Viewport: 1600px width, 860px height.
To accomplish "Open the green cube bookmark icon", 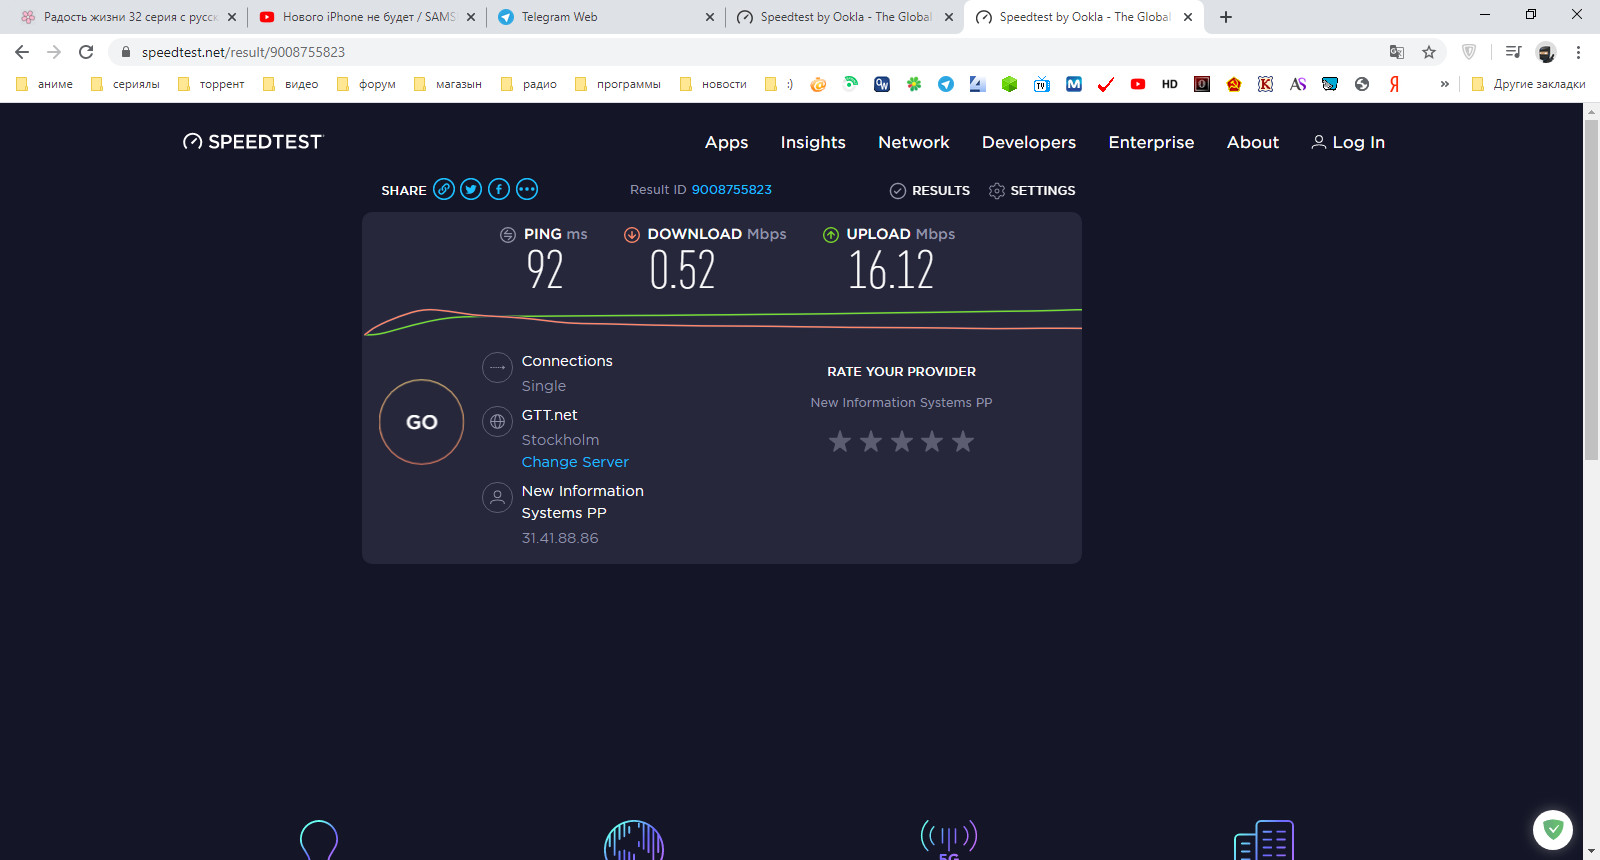I will tap(1010, 84).
